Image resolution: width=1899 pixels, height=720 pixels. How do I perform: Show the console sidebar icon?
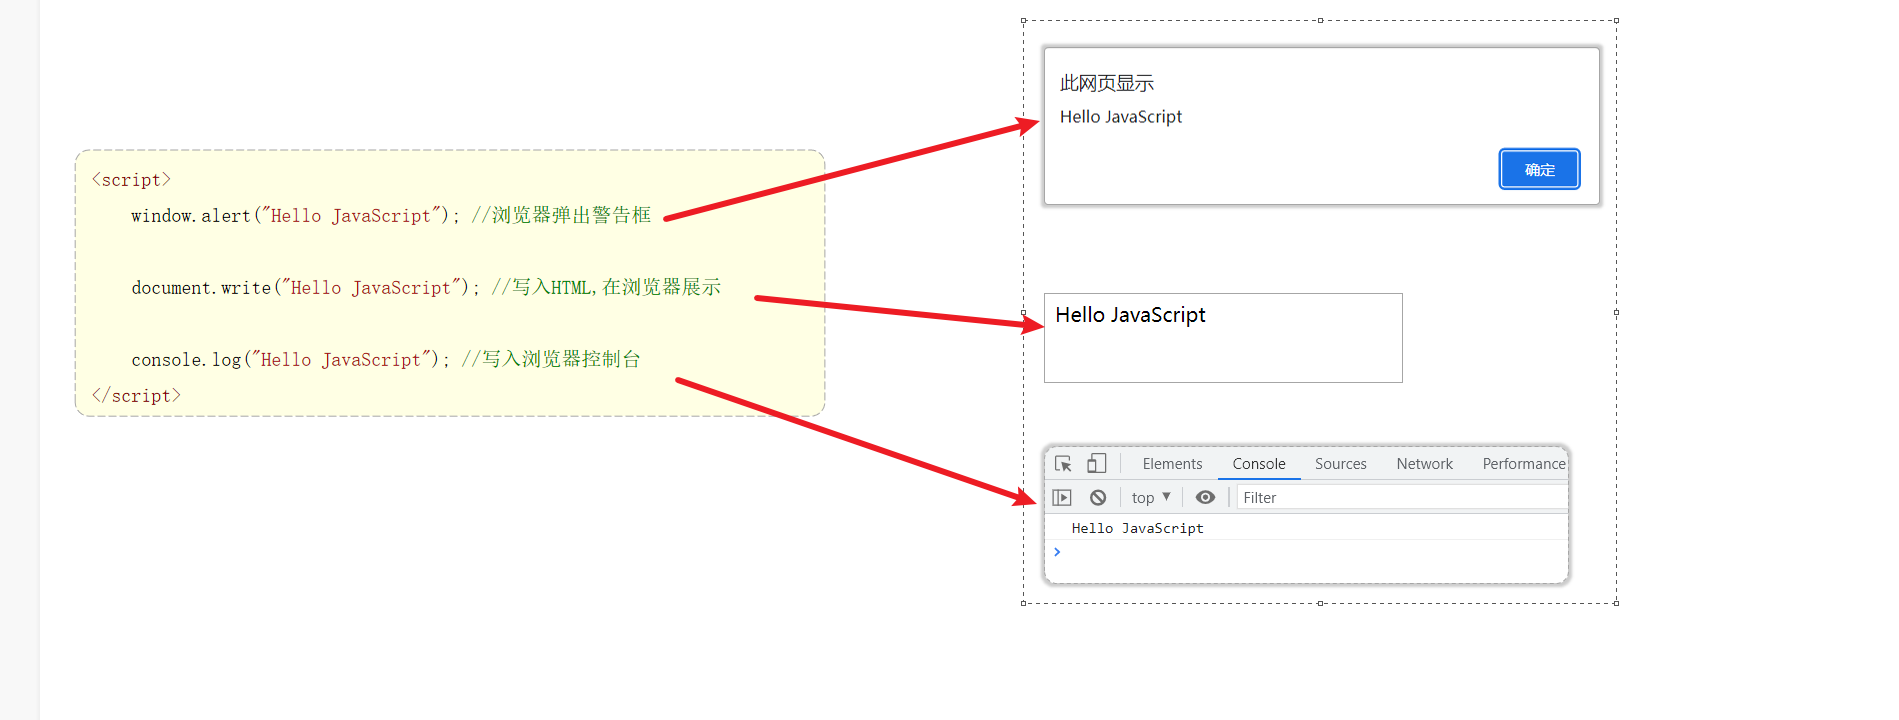click(x=1062, y=497)
